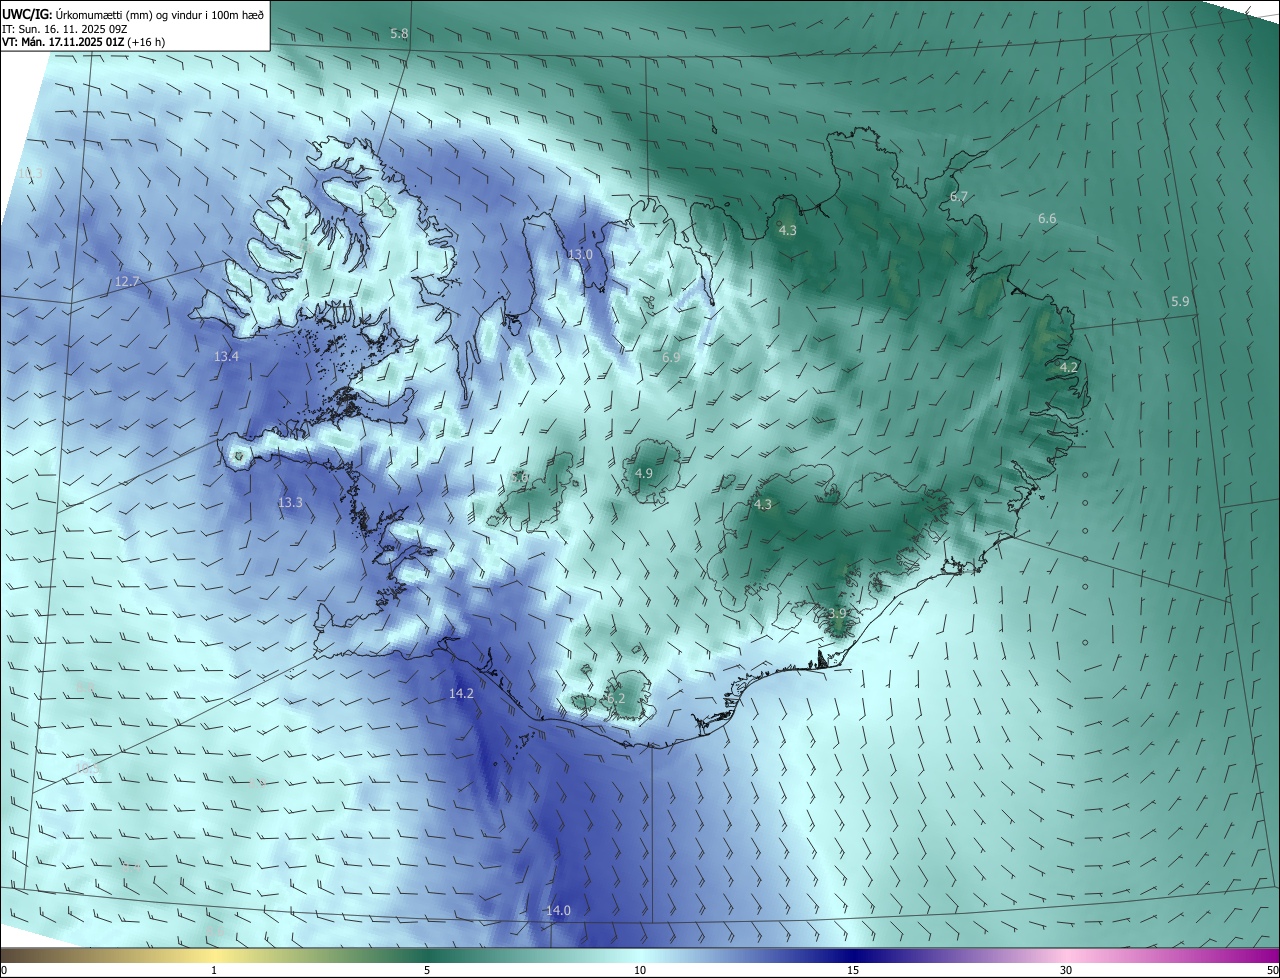Screen dimensions: 1280x978
Task: Click the 13.3 value label
Action: 290,502
